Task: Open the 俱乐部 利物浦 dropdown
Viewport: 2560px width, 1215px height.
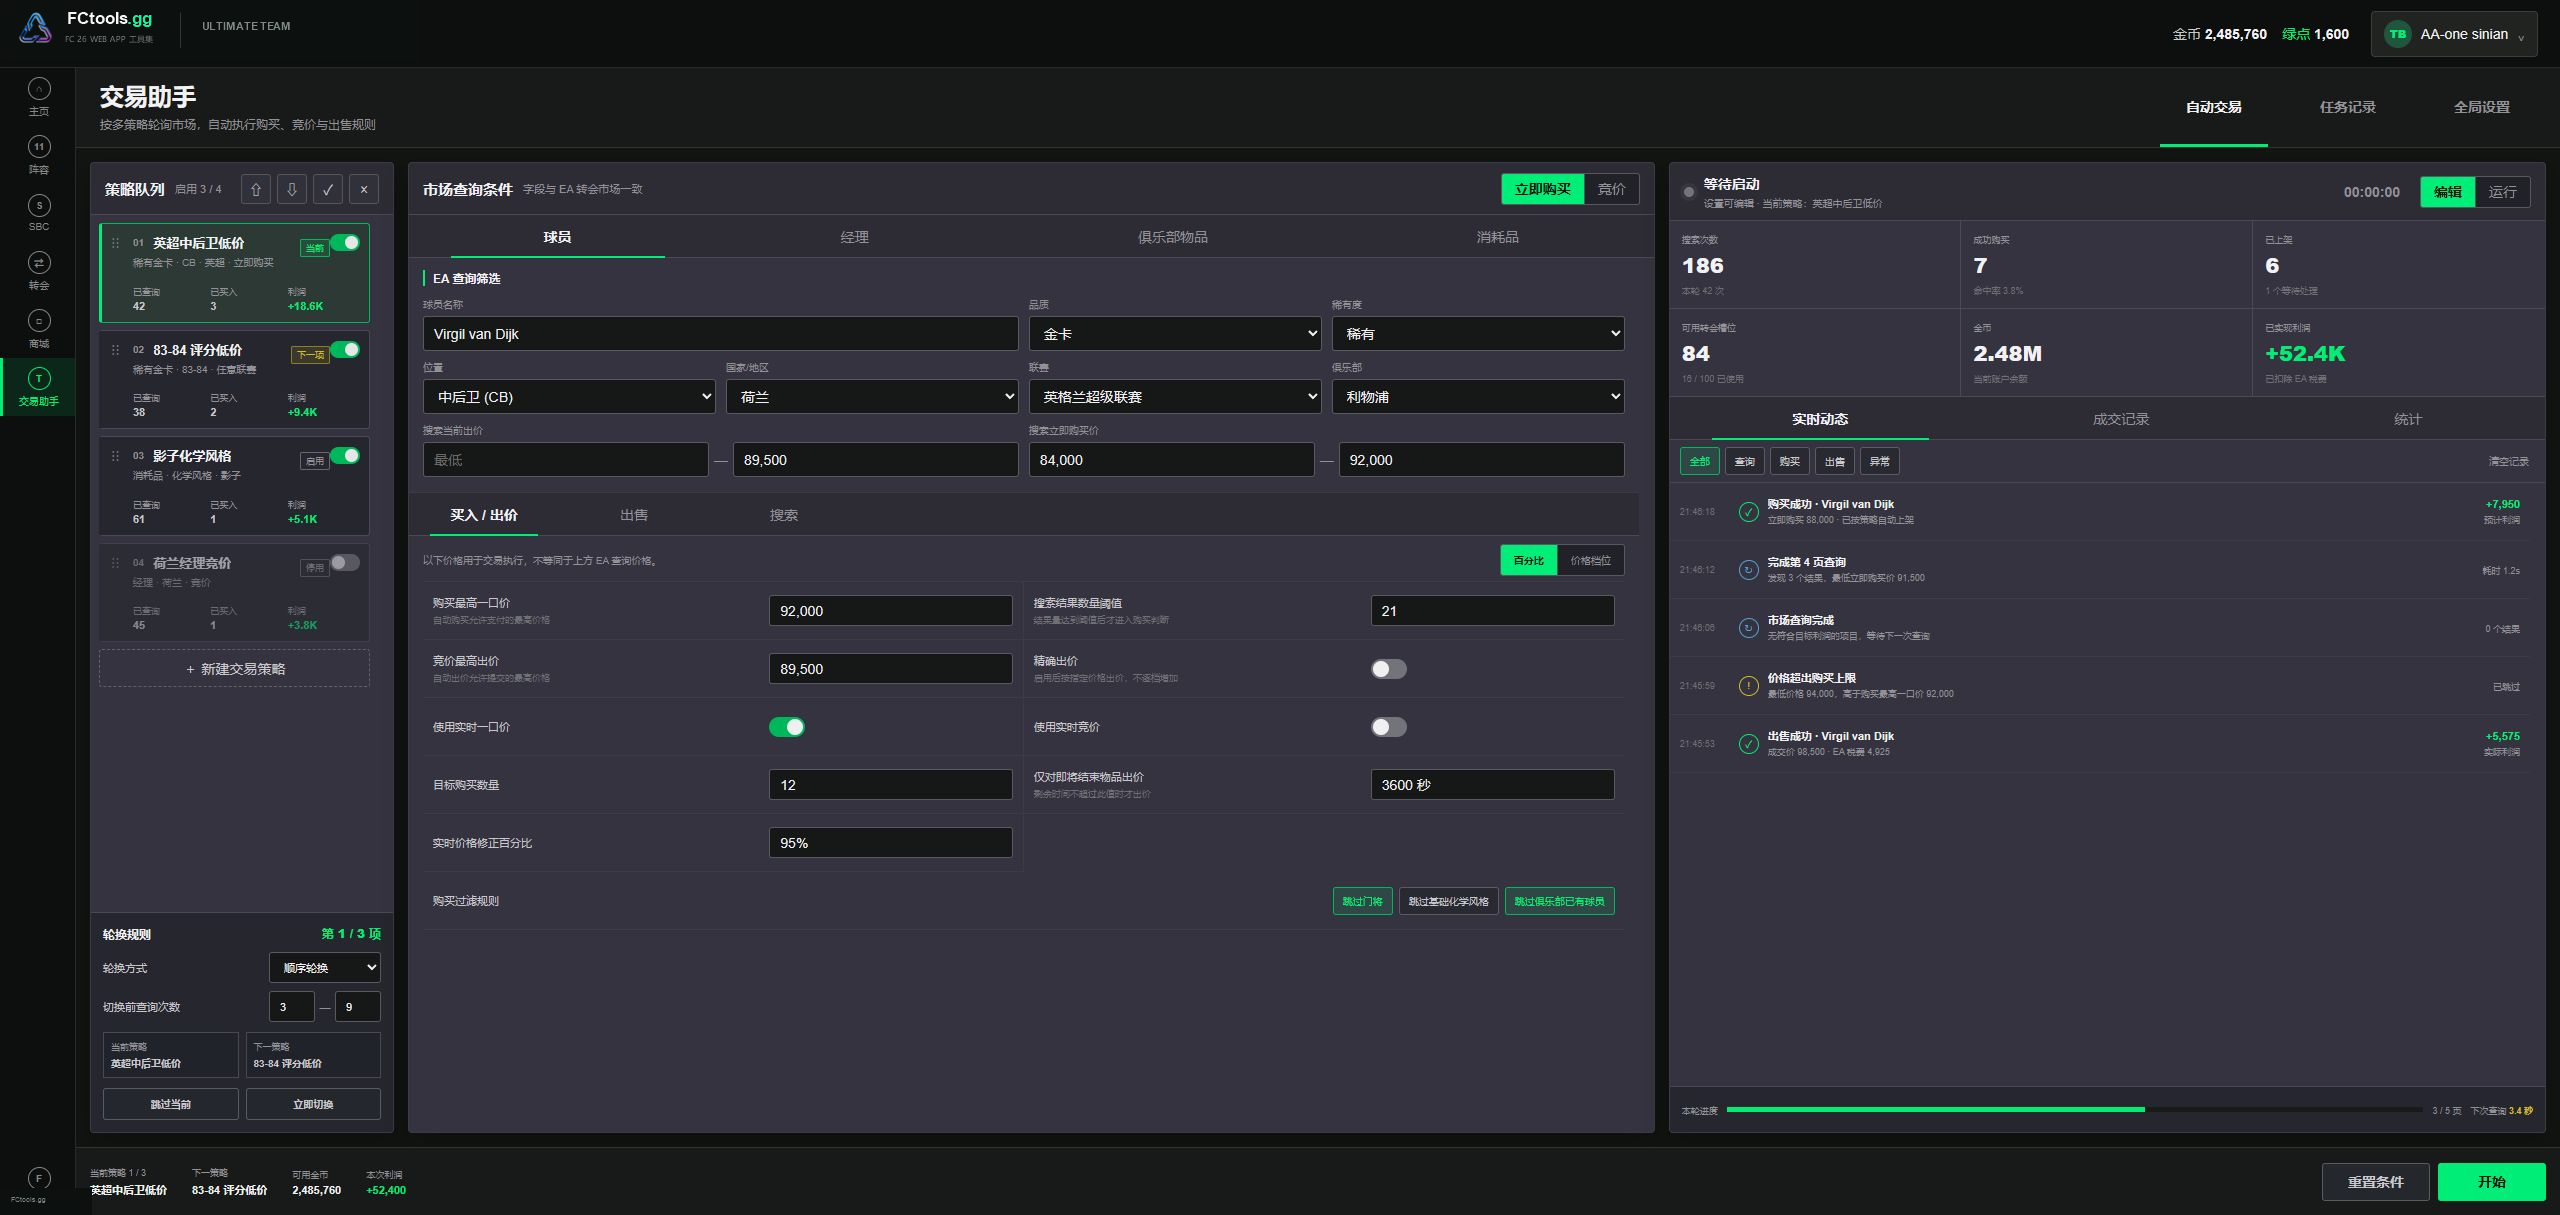Action: tap(1478, 397)
